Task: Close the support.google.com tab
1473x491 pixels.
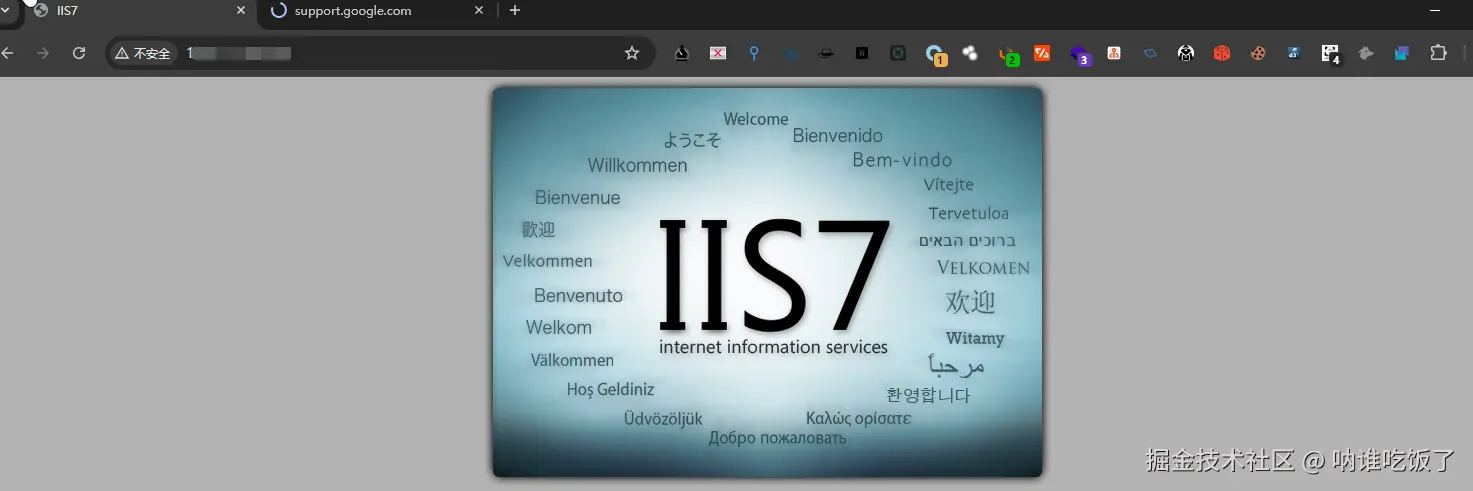Action: (x=479, y=11)
